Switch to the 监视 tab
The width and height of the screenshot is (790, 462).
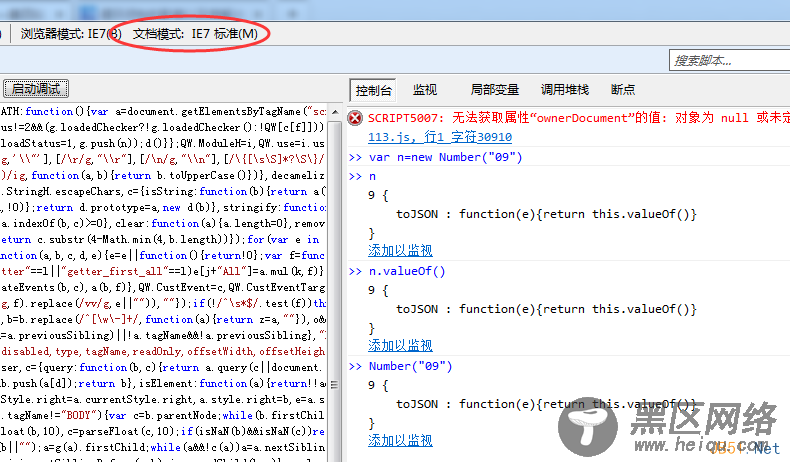point(425,90)
